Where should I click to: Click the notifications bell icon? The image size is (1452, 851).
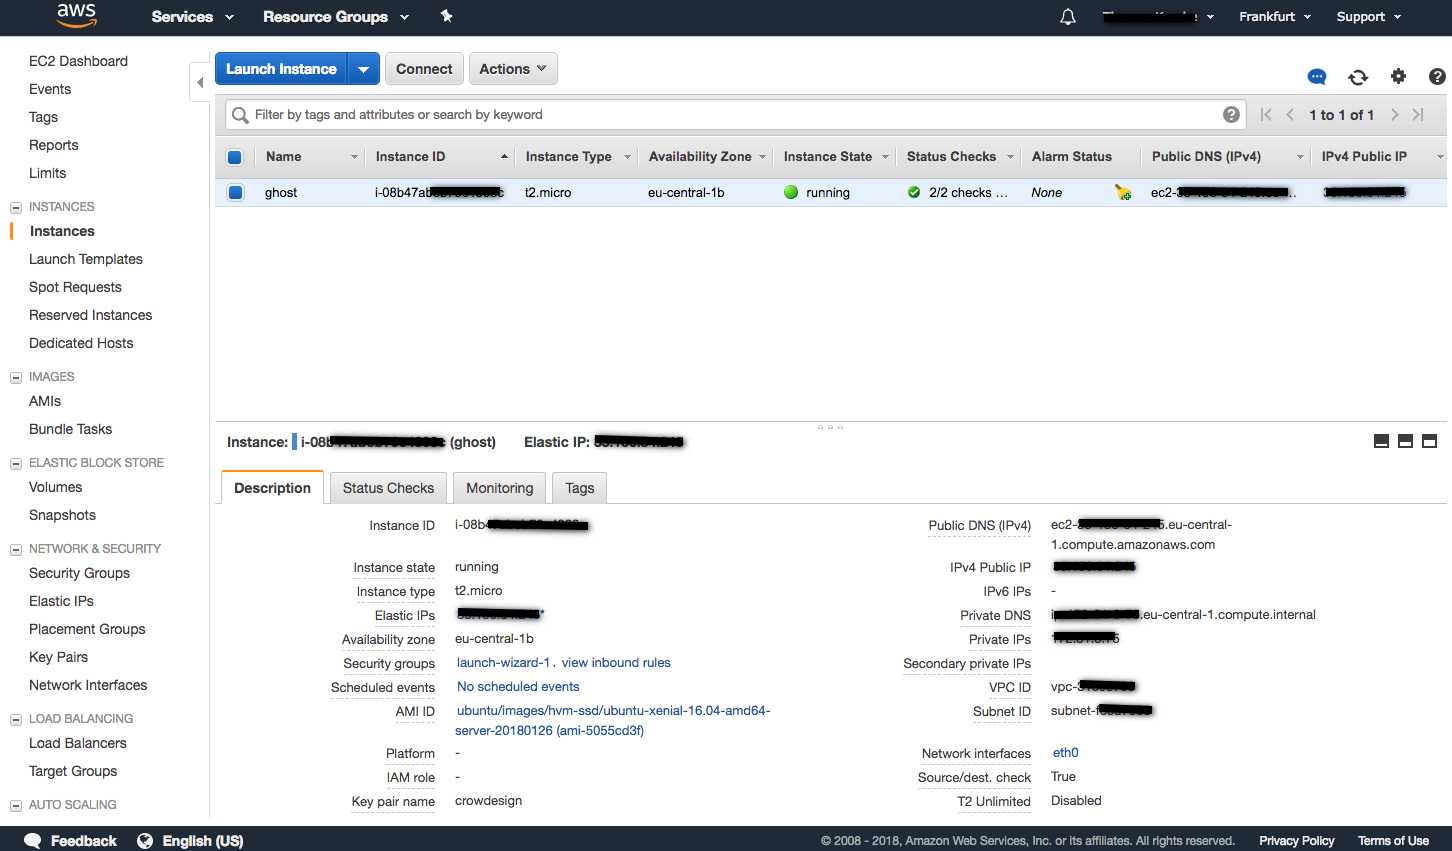pyautogui.click(x=1068, y=17)
